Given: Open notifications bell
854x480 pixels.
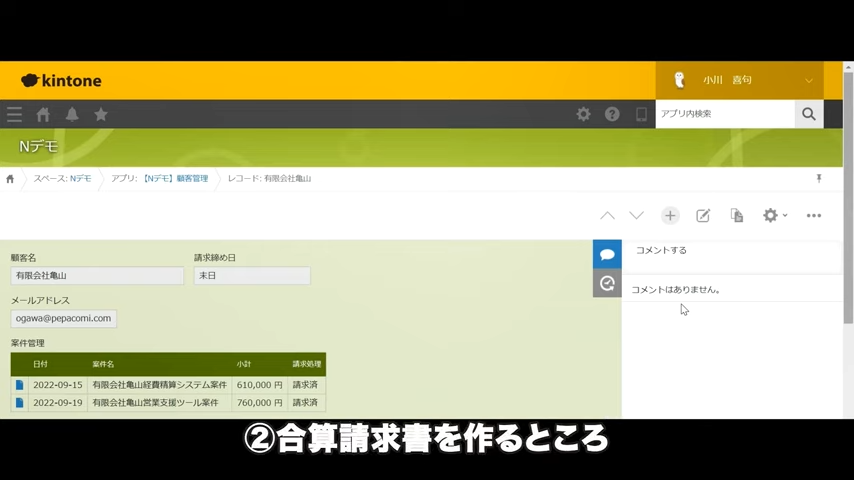Looking at the screenshot, I should point(72,114).
